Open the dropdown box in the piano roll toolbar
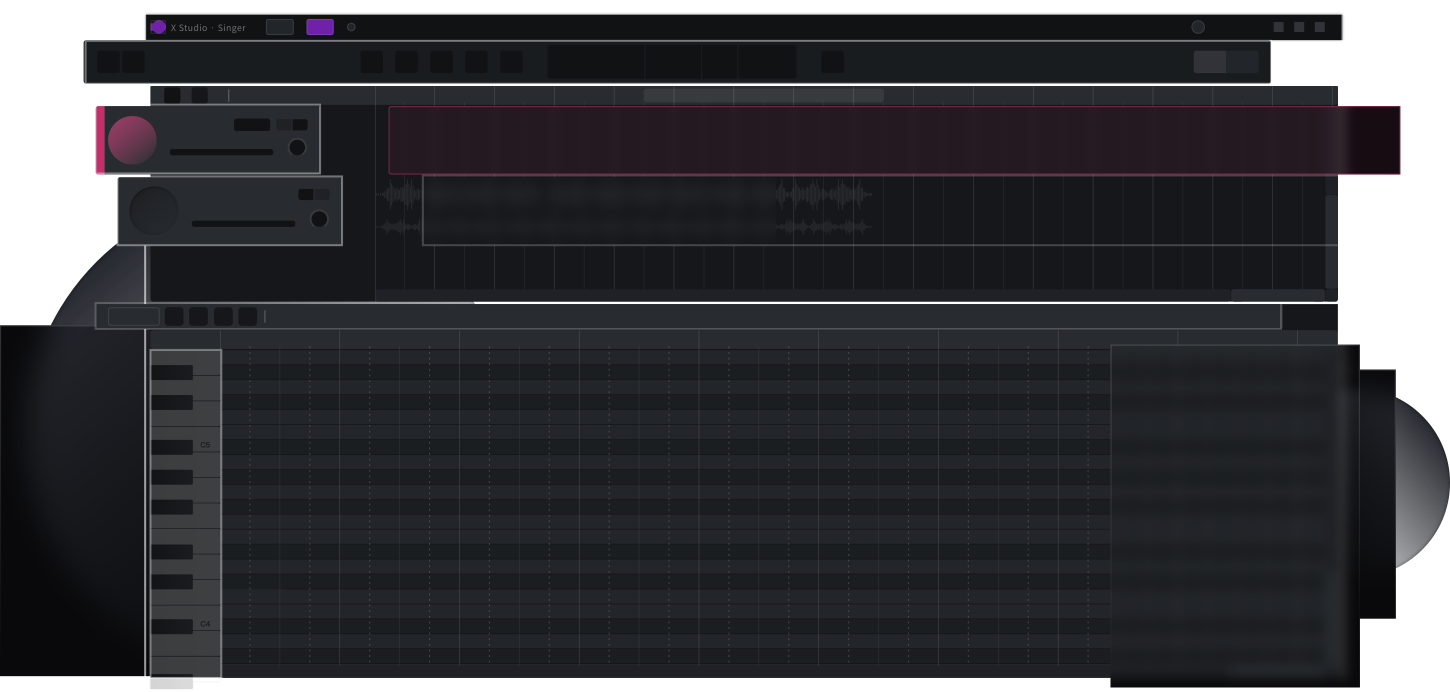 click(x=133, y=317)
